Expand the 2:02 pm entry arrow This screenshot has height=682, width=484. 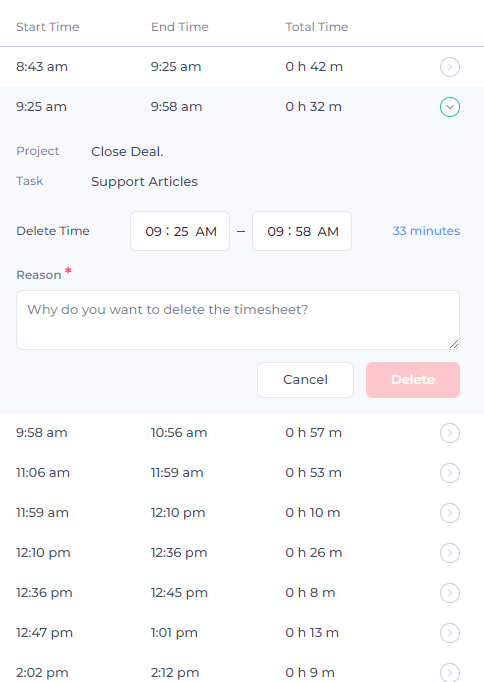tap(450, 672)
